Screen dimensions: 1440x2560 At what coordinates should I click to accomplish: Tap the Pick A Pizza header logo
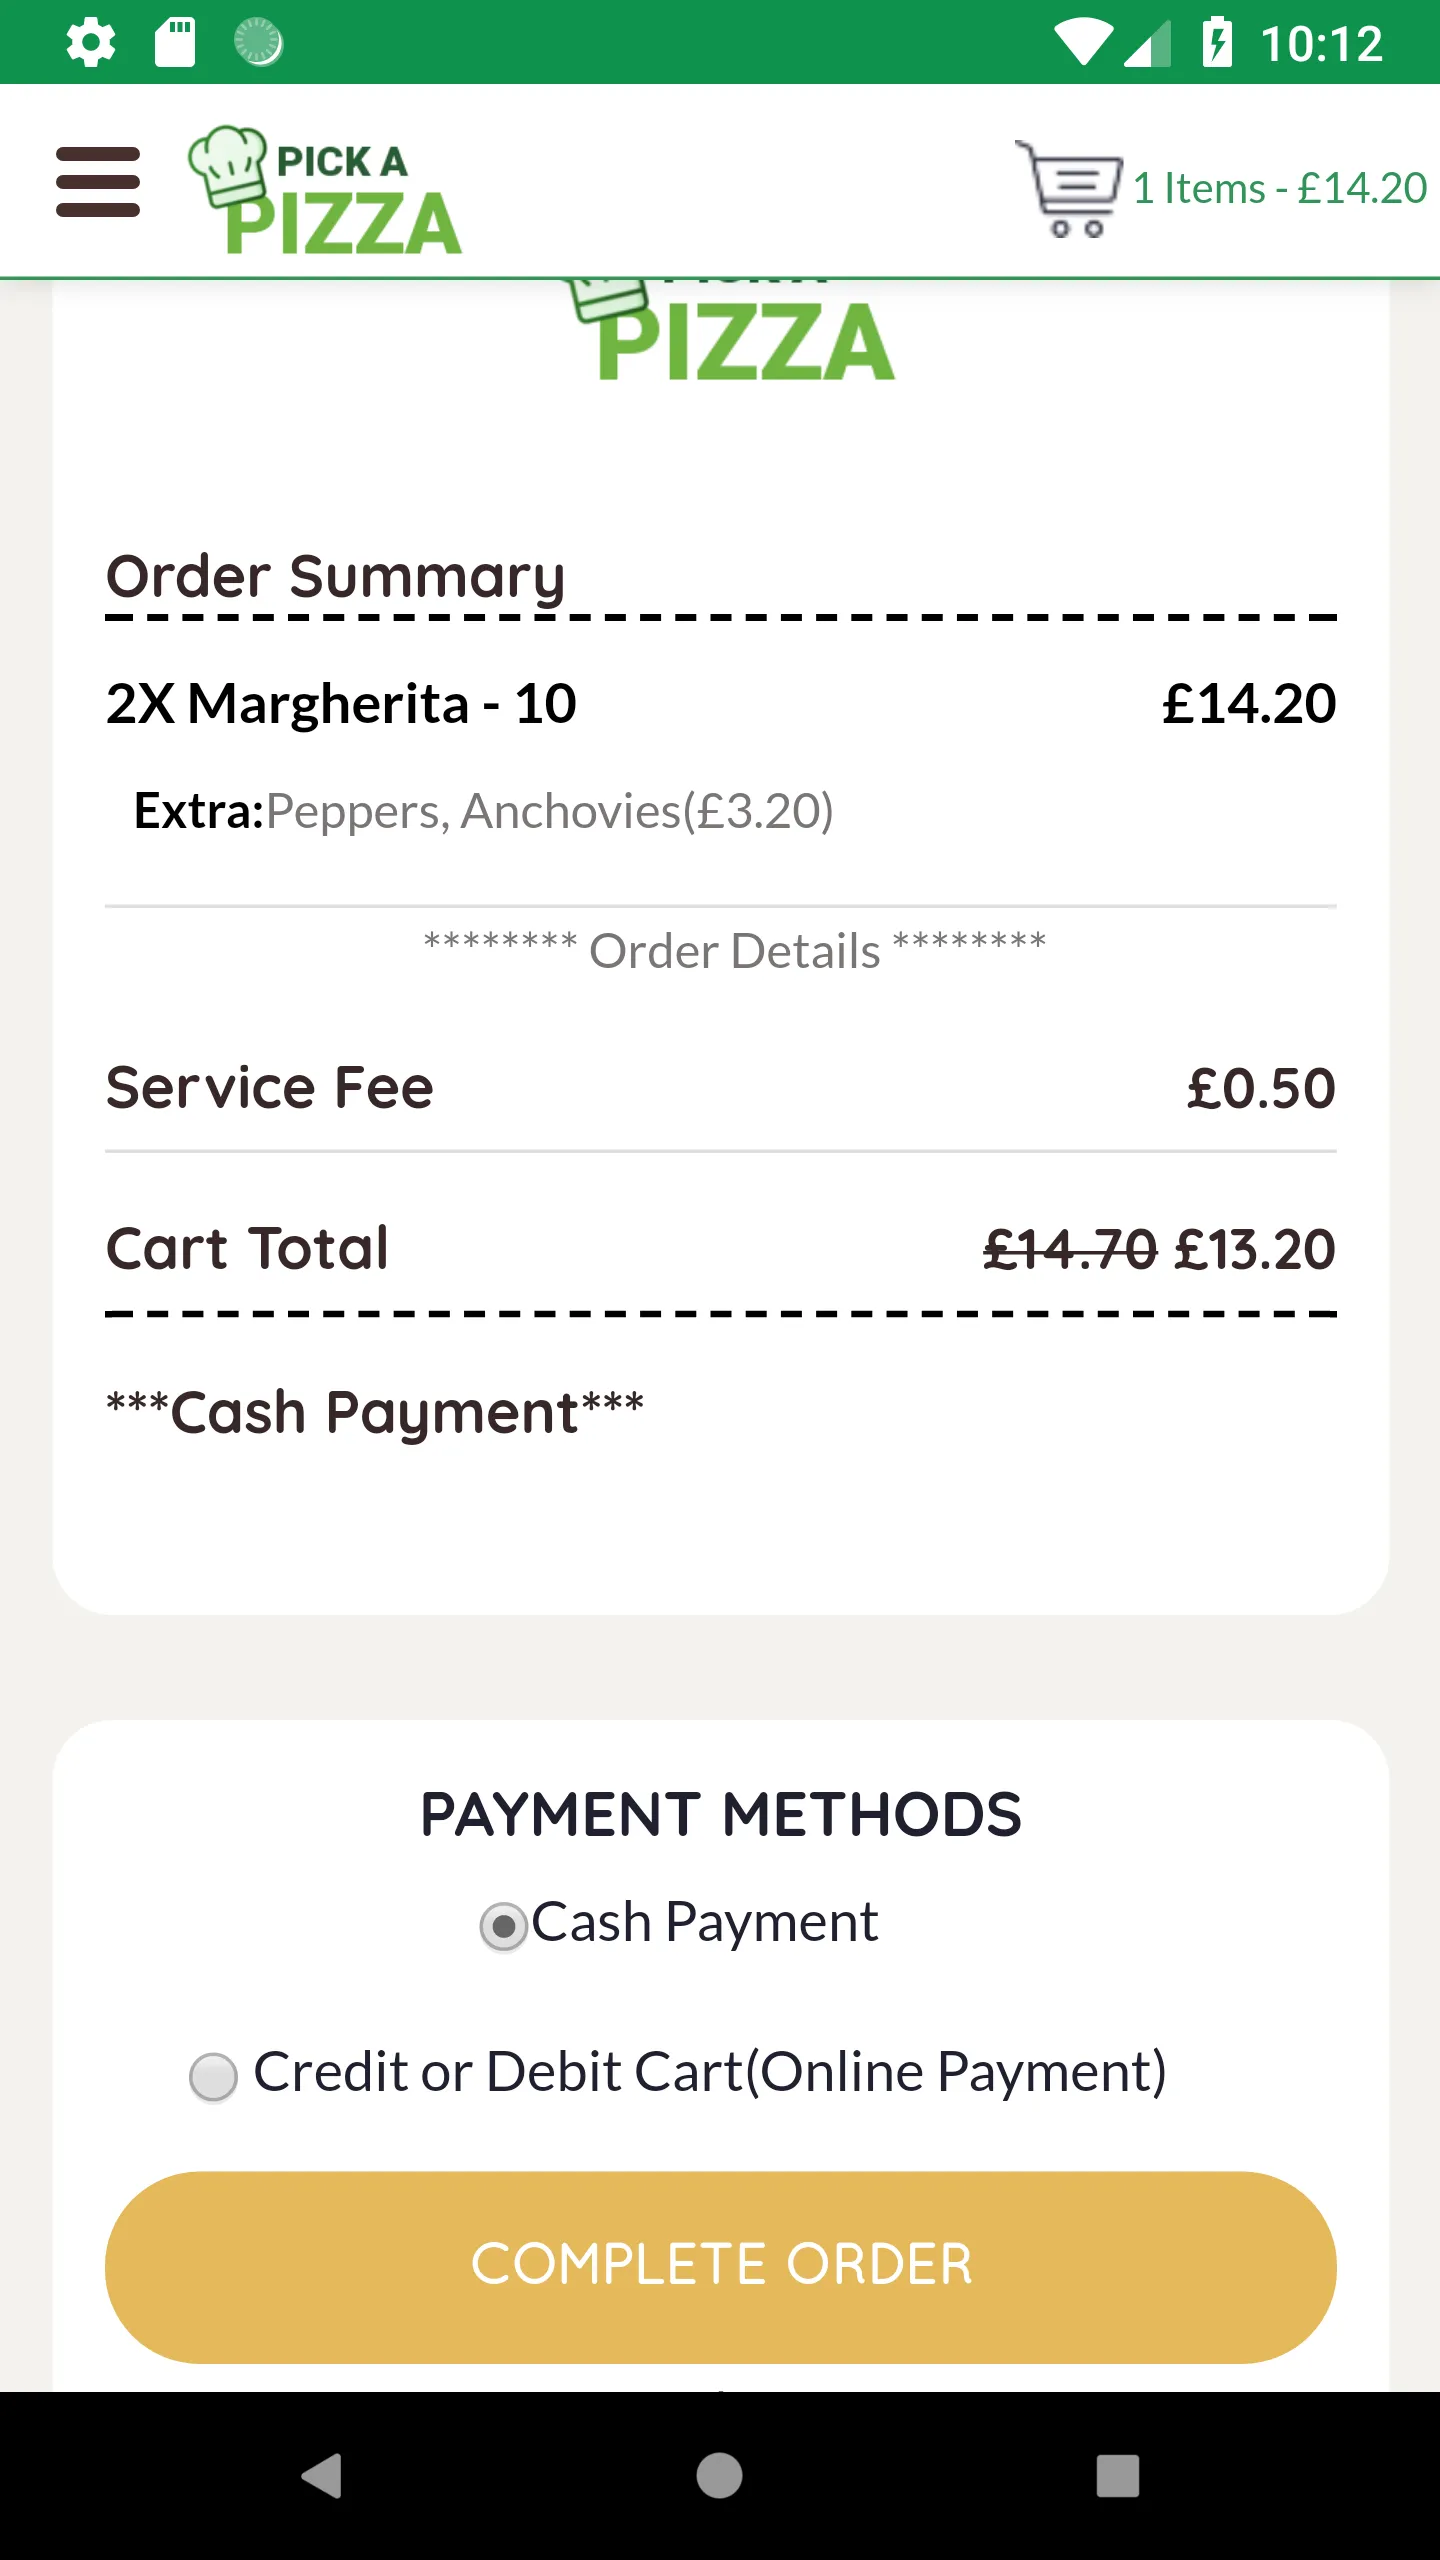pos(325,190)
